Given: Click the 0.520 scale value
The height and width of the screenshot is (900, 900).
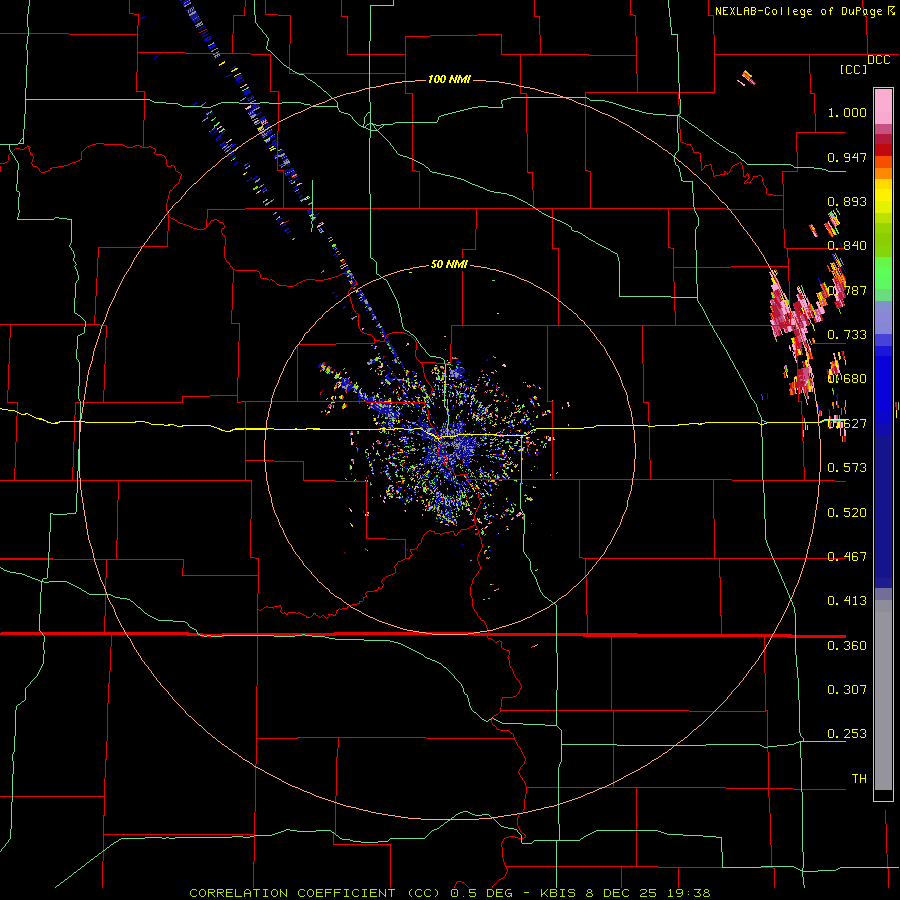Looking at the screenshot, I should tap(847, 513).
